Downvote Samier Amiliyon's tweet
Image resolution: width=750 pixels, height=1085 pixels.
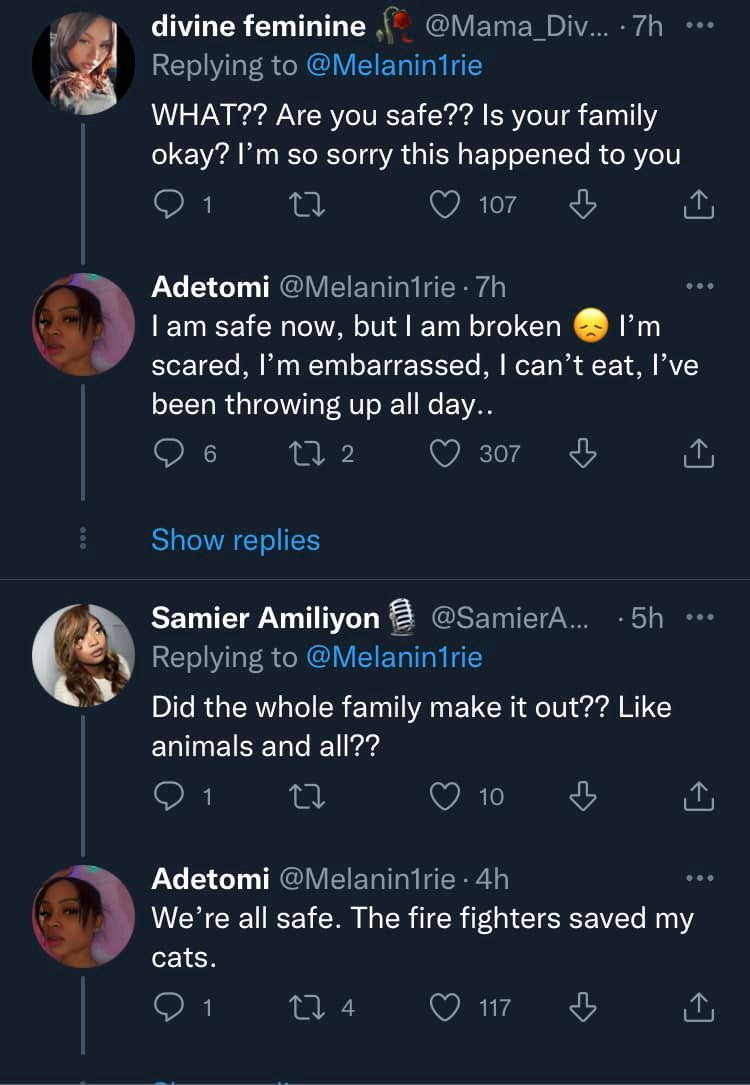(583, 796)
